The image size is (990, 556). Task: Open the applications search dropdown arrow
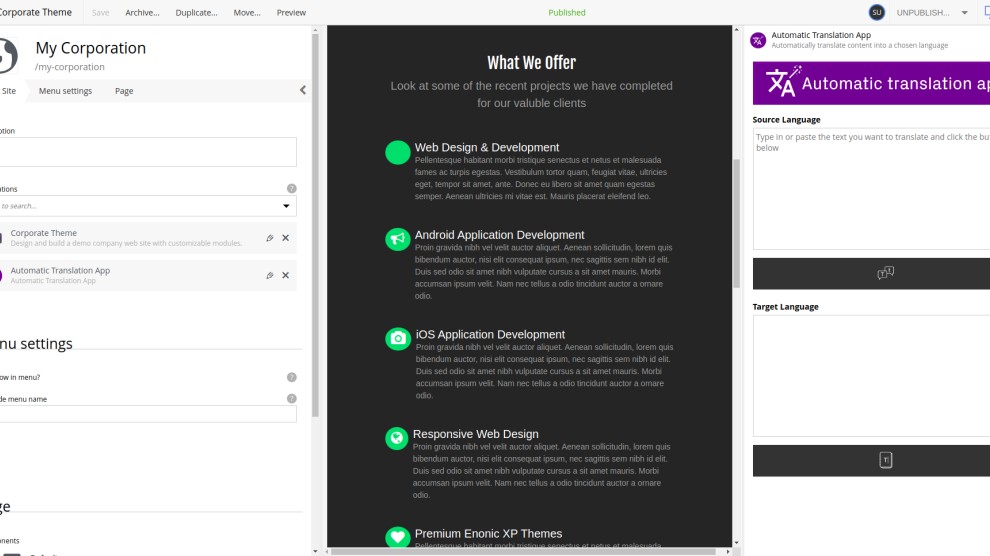tap(286, 206)
